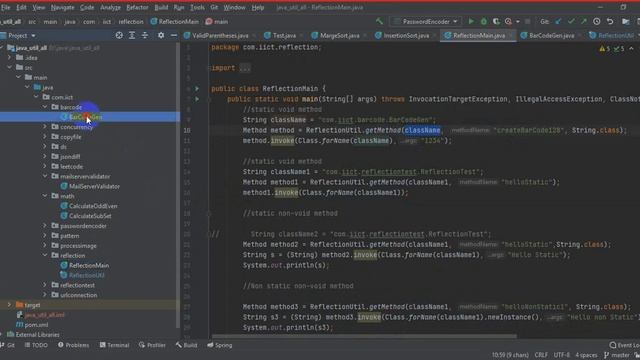Run the PasswordEncoder configuration with green play icon
This screenshot has width=640, height=360.
[x=471, y=21]
